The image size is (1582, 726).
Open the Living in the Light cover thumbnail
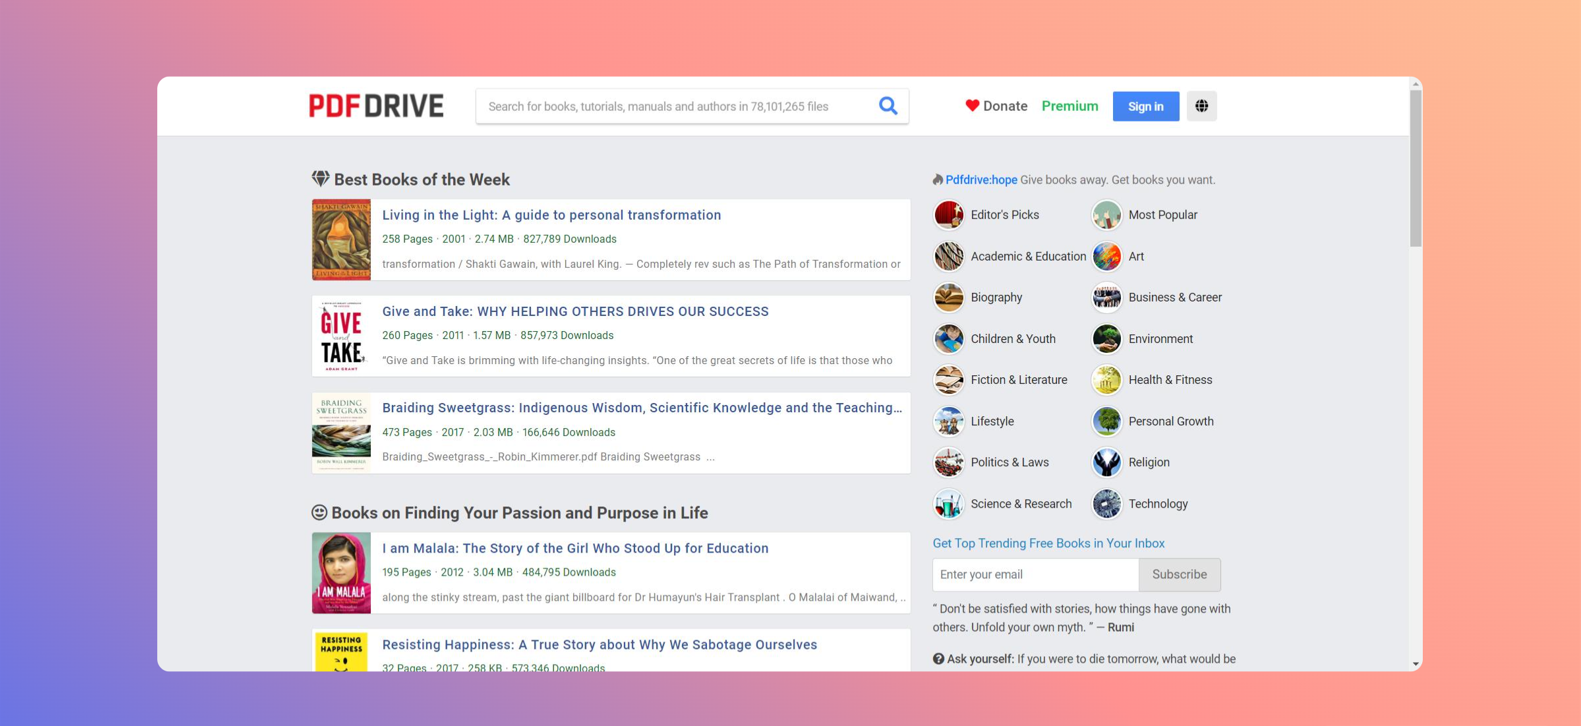pos(341,239)
